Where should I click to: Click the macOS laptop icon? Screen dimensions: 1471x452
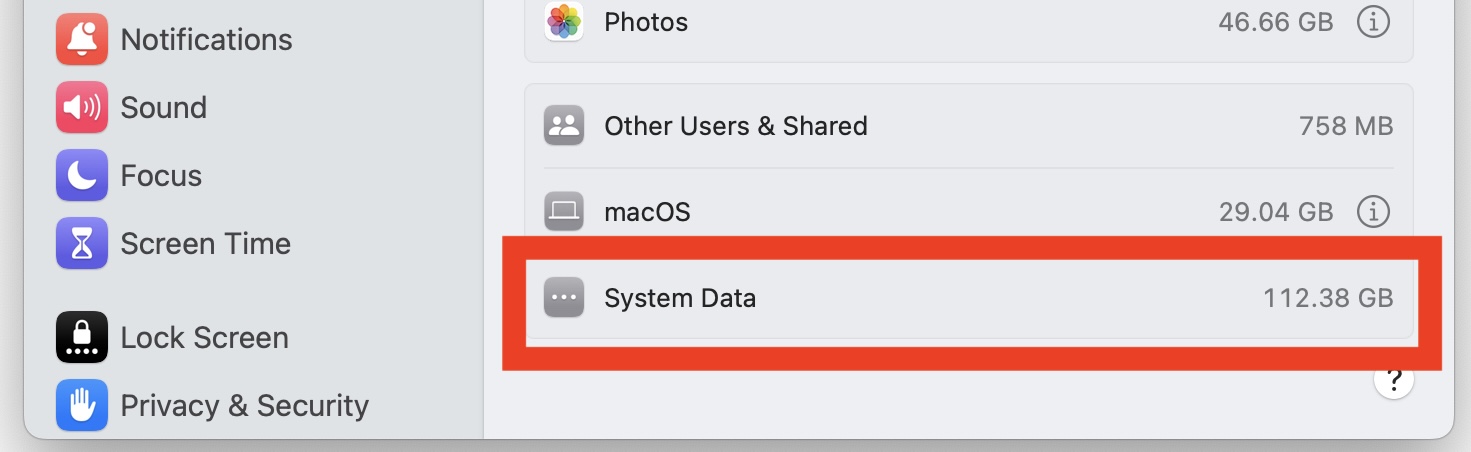tap(564, 212)
